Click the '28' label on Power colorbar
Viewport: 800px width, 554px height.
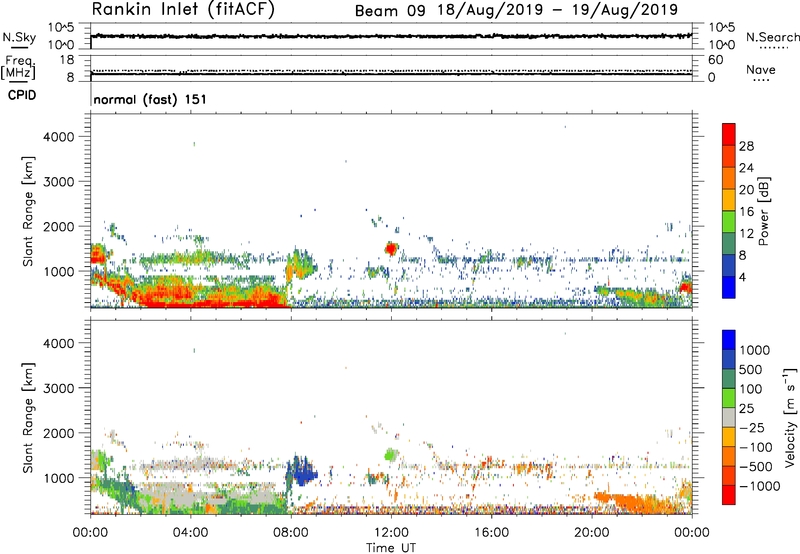coord(746,146)
